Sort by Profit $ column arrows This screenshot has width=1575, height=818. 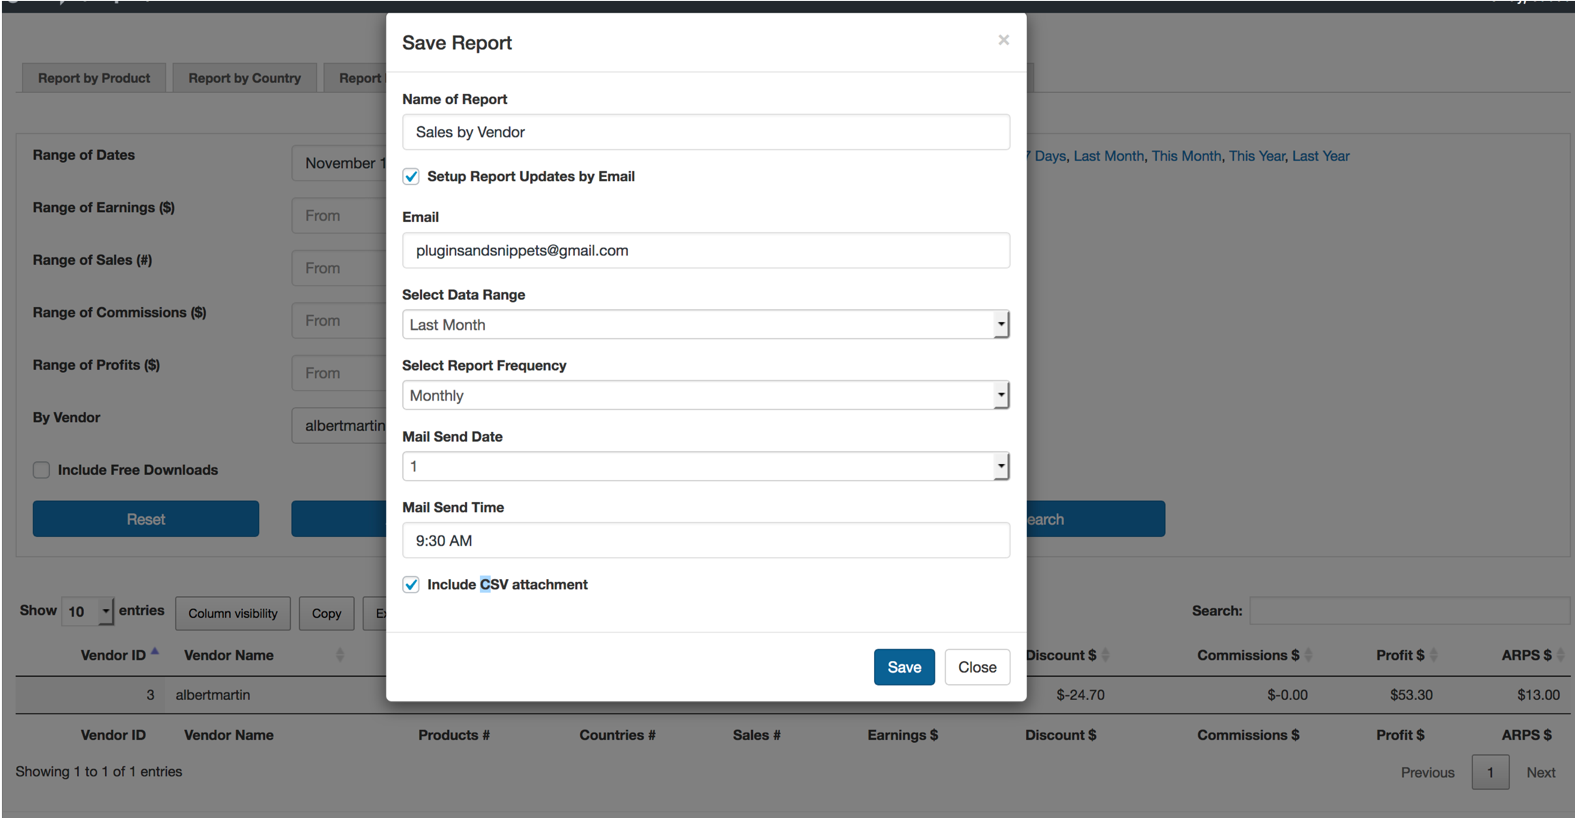click(x=1433, y=655)
